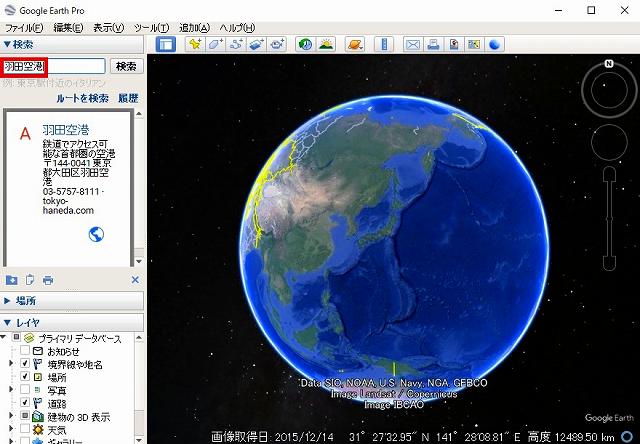The width and height of the screenshot is (640, 444).
Task: Copy search results to clipboard
Action: pyautogui.click(x=30, y=280)
